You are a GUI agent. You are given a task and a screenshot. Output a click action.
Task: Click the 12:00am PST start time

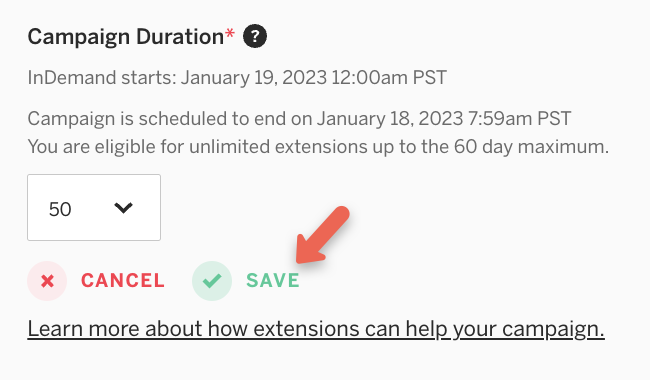[389, 77]
